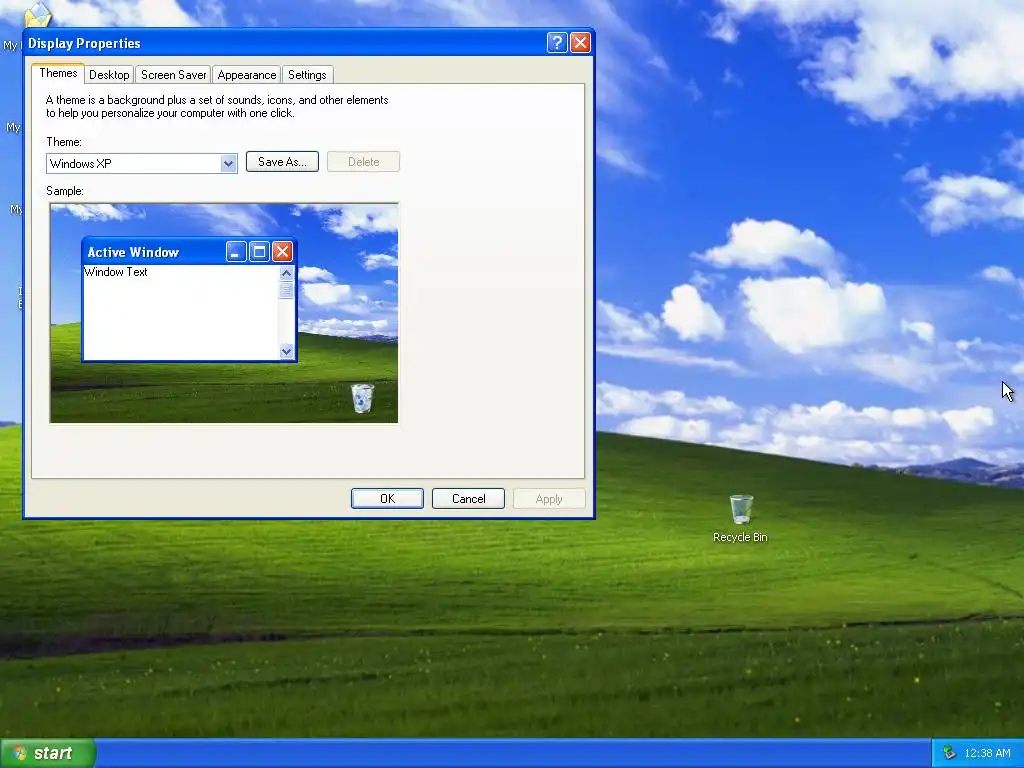Click the help question mark button
This screenshot has height=768, width=1024.
556,43
